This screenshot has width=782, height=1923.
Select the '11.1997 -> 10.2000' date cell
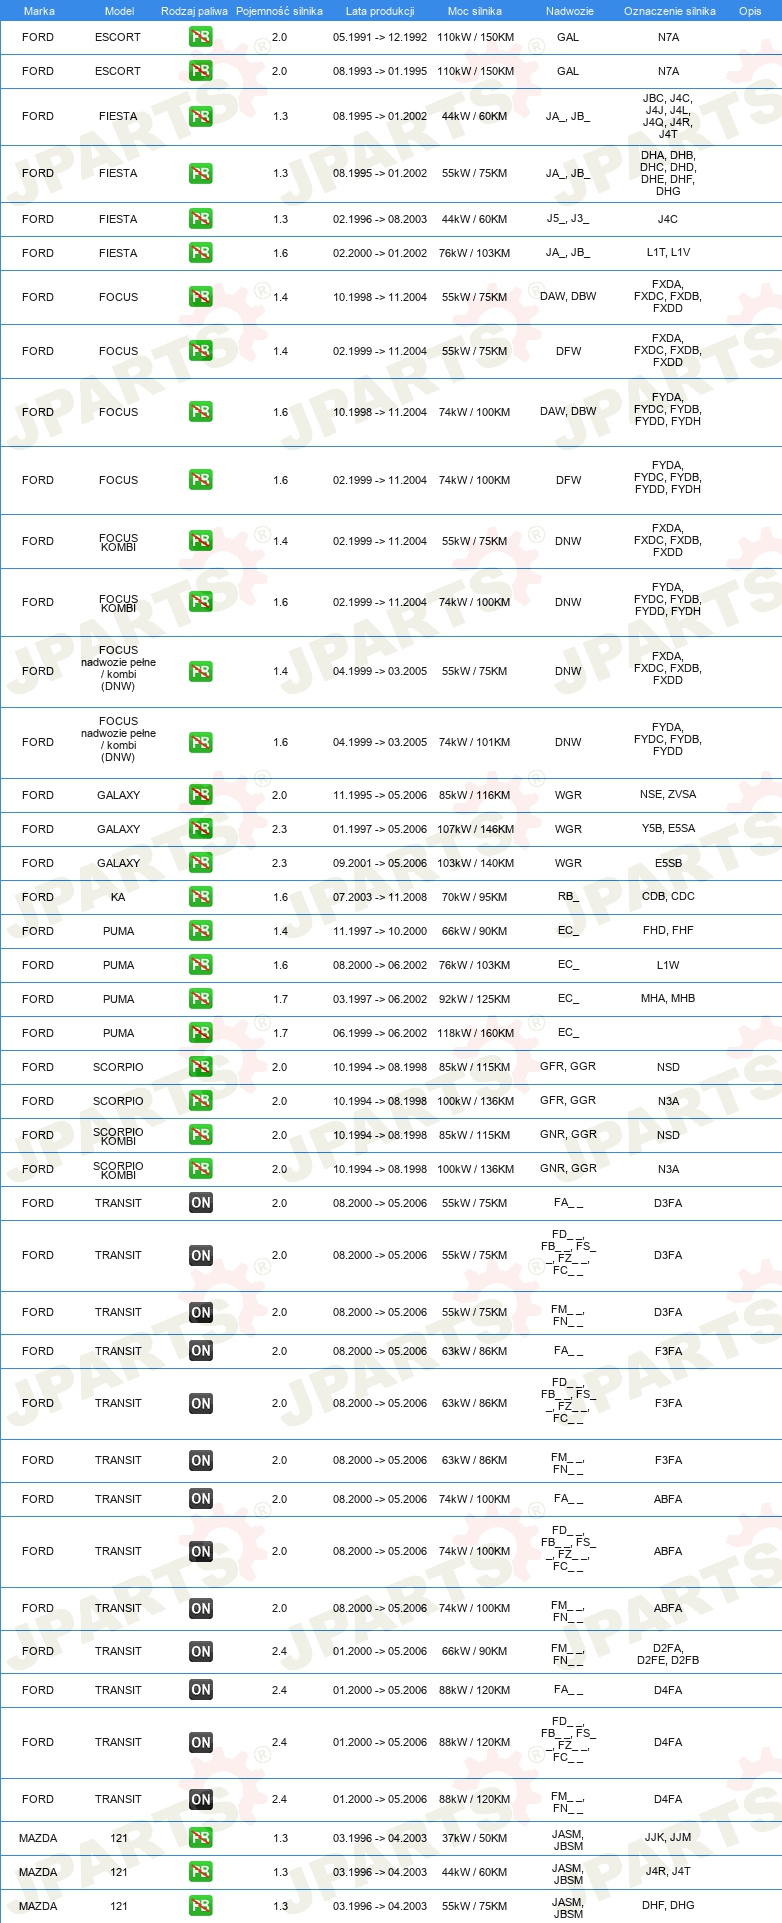click(x=380, y=931)
